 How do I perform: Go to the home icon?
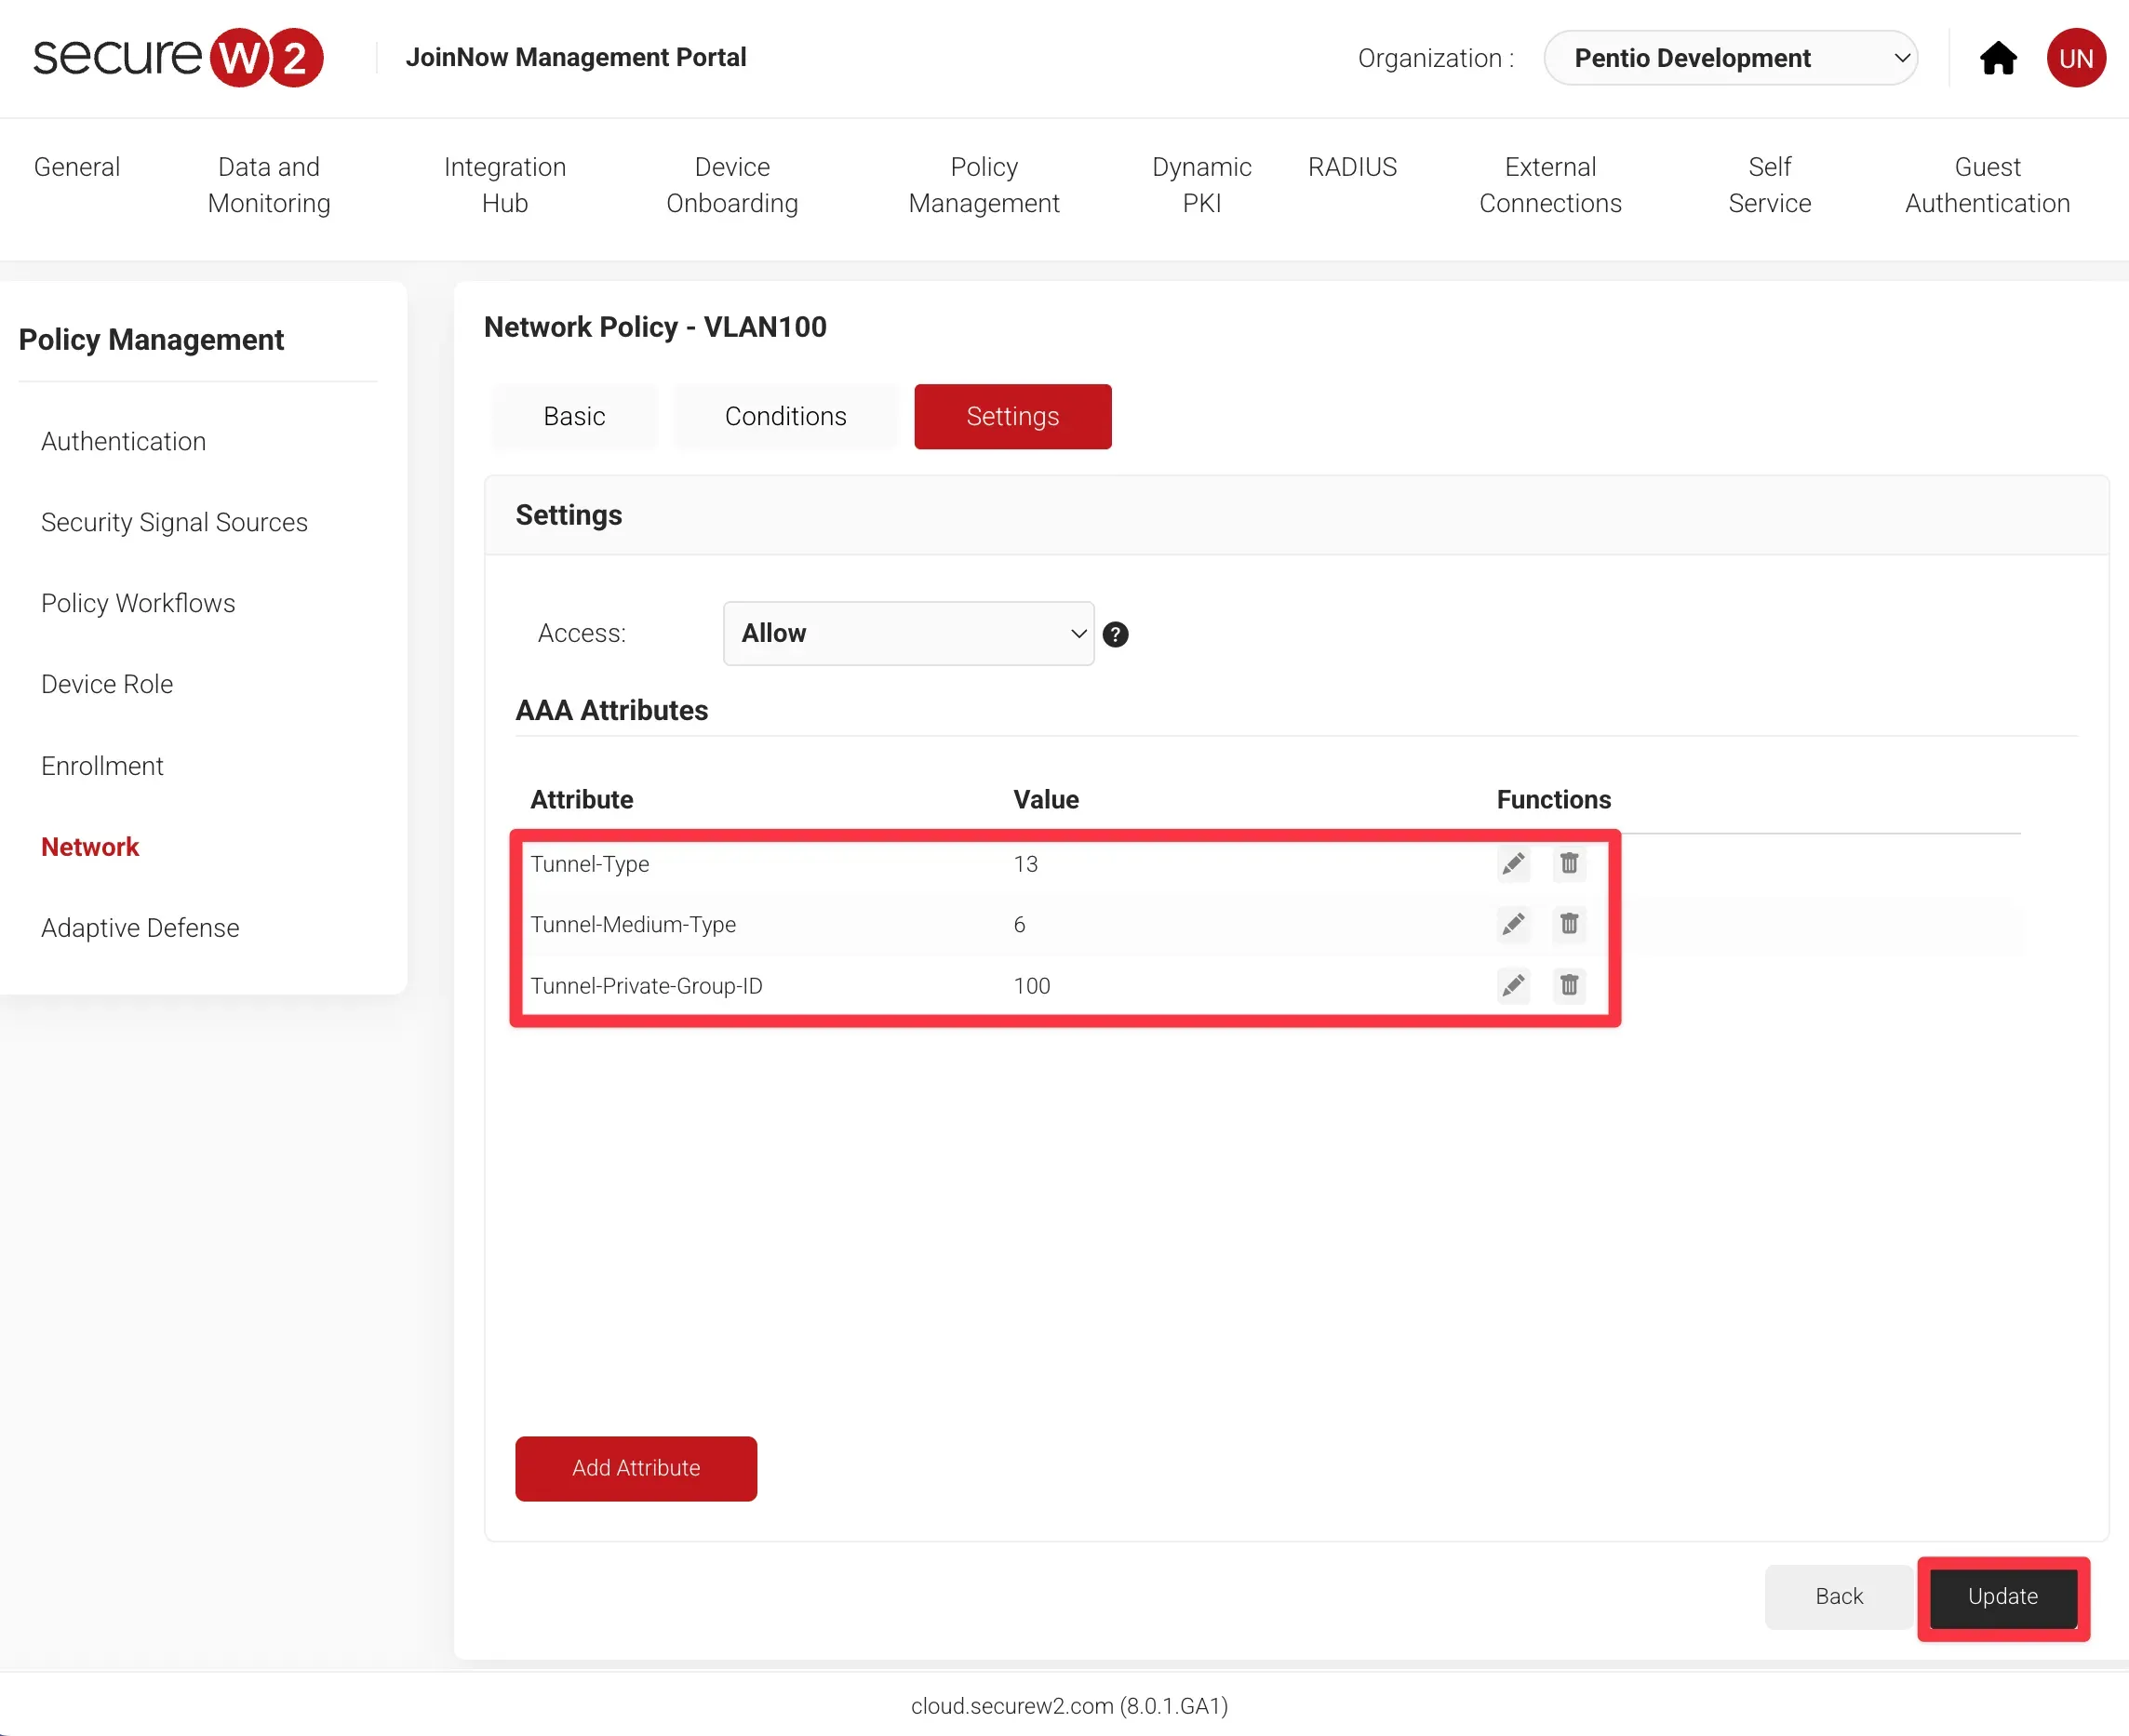tap(1998, 58)
